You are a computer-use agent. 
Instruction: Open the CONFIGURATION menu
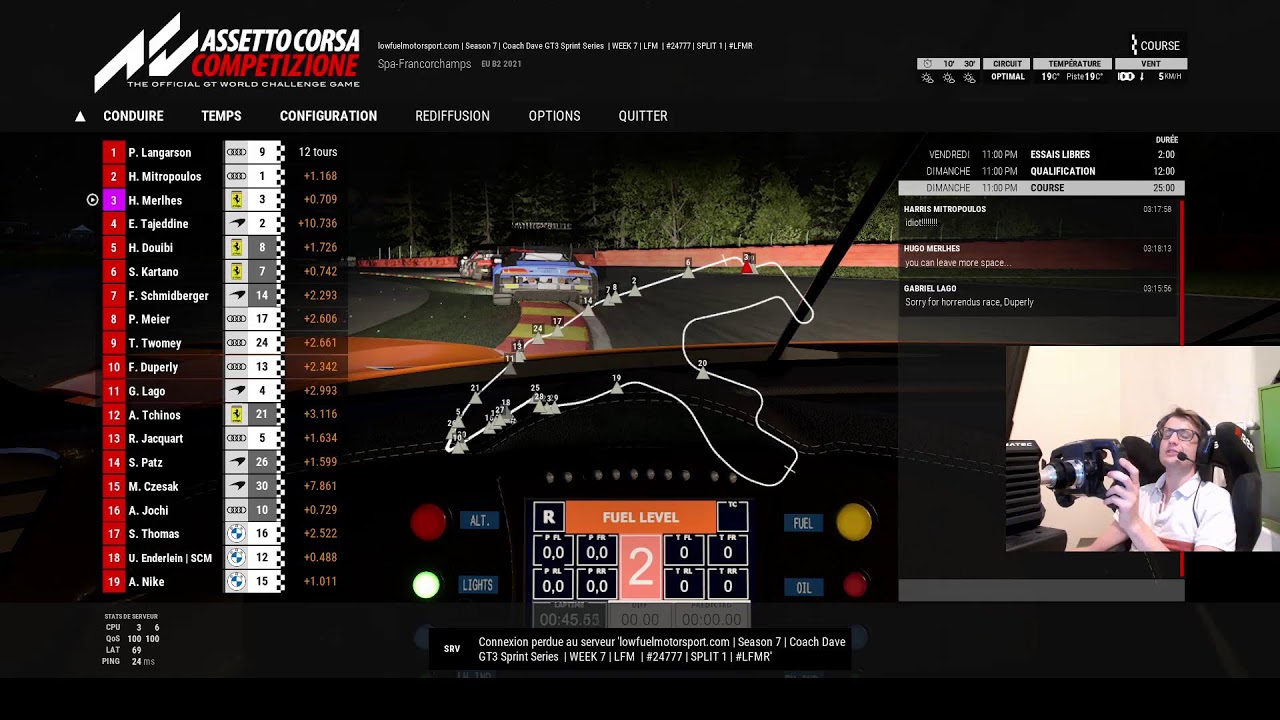point(328,116)
